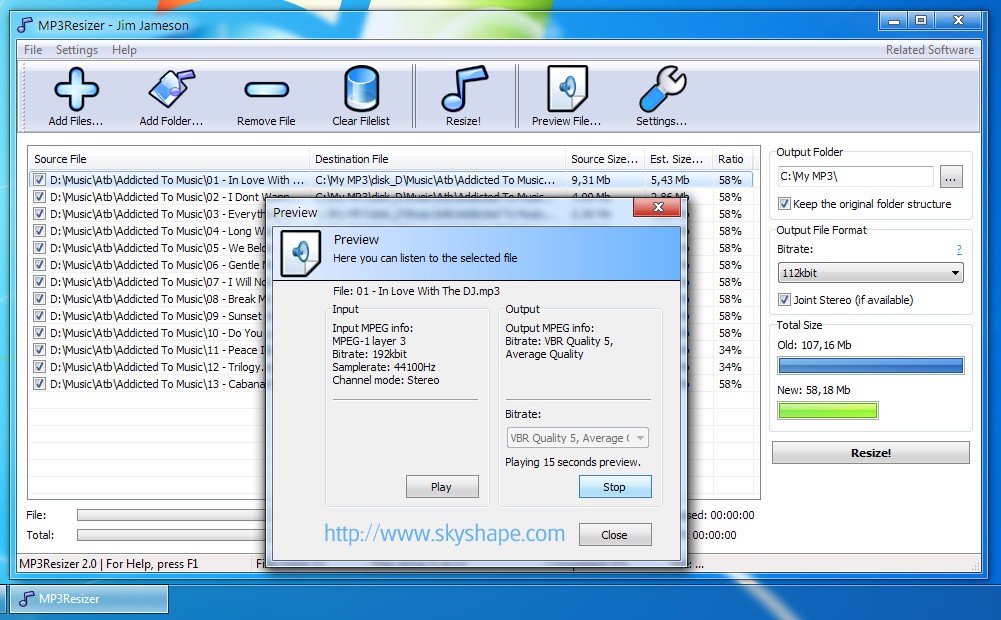
Task: Click the Bitrate help question mark link
Action: [x=959, y=250]
